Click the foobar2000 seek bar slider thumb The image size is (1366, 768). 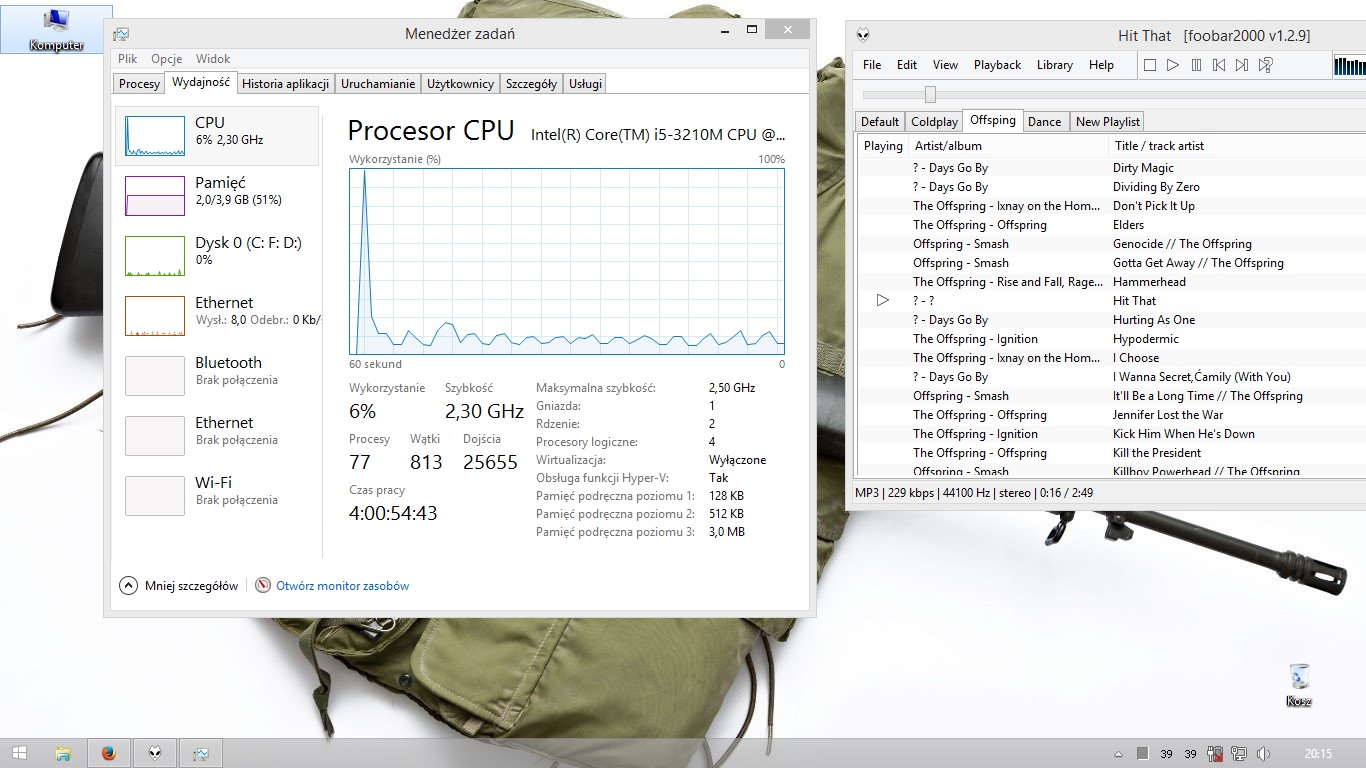click(930, 94)
